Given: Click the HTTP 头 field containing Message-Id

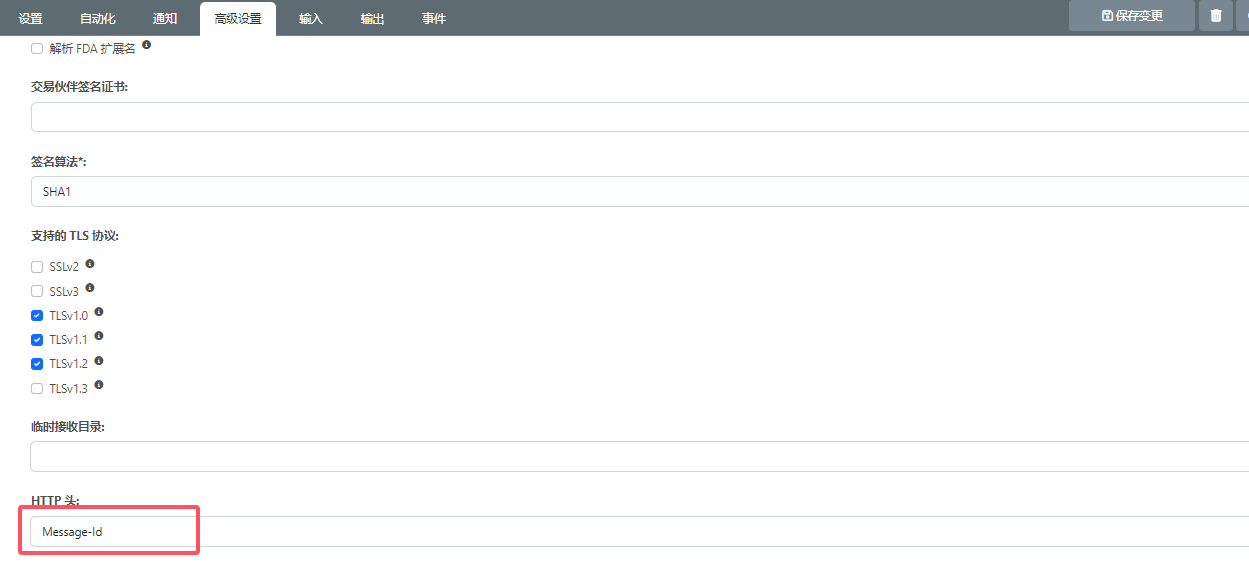Looking at the screenshot, I should (x=639, y=532).
